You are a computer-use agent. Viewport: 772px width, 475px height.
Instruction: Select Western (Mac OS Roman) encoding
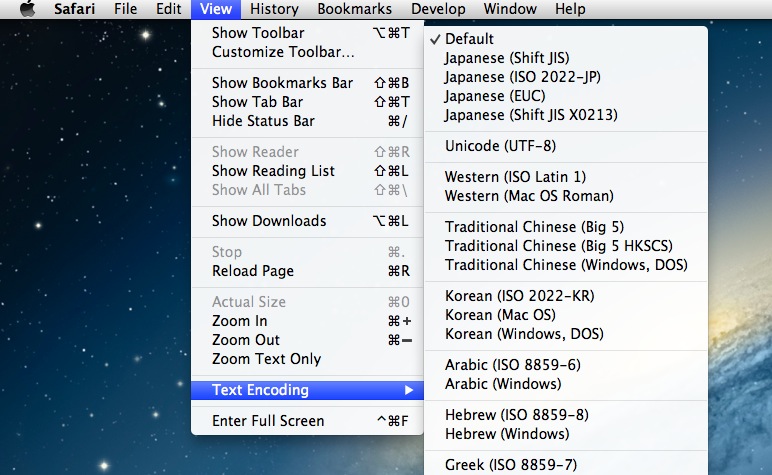(566, 196)
